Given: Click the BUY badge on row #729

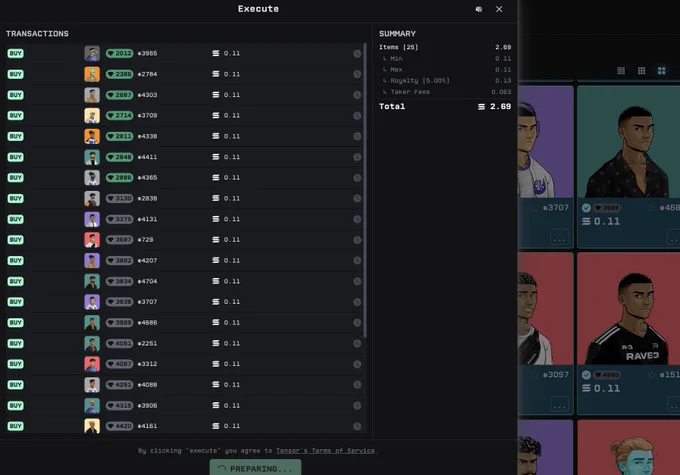Looking at the screenshot, I should click(15, 239).
